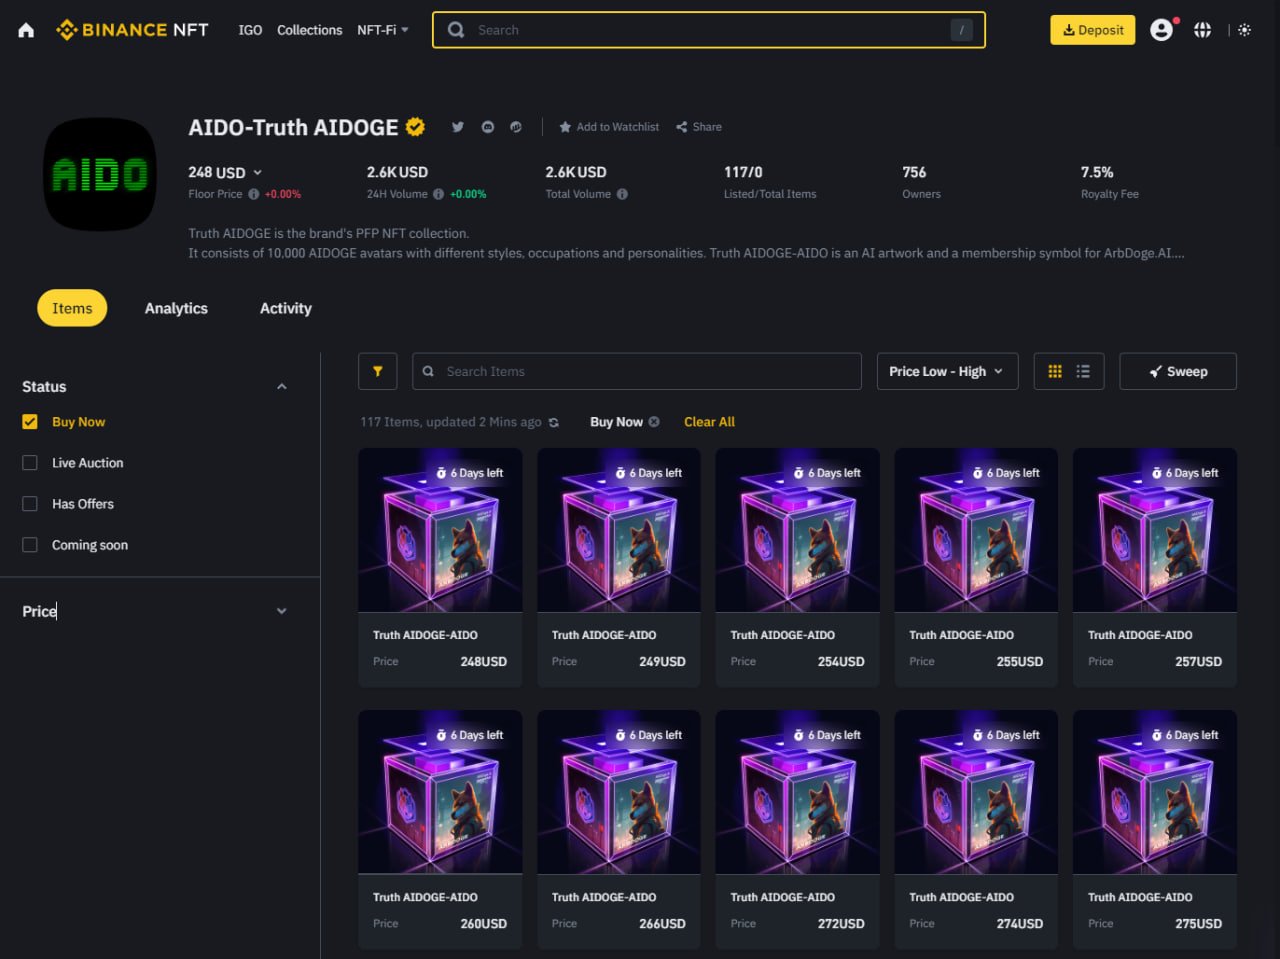Viewport: 1280px width, 959px height.
Task: Tick the Coming soon filter
Action: click(x=30, y=545)
